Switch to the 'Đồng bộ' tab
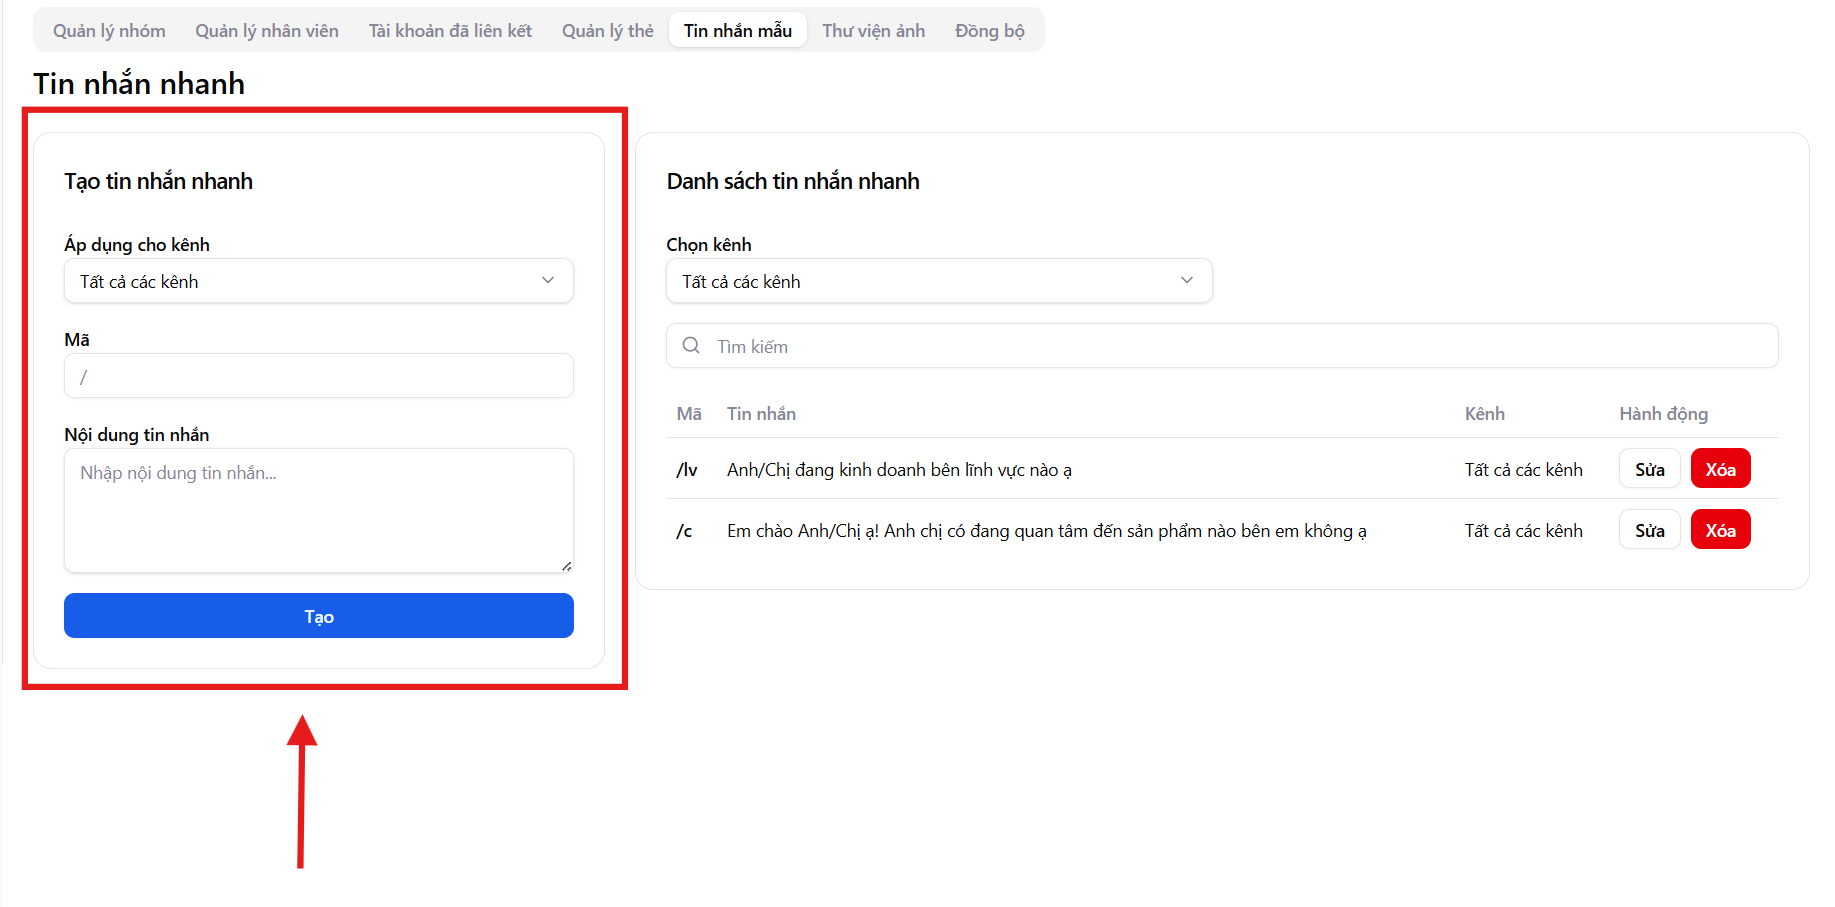Viewport: 1835px width, 907px height. (989, 31)
